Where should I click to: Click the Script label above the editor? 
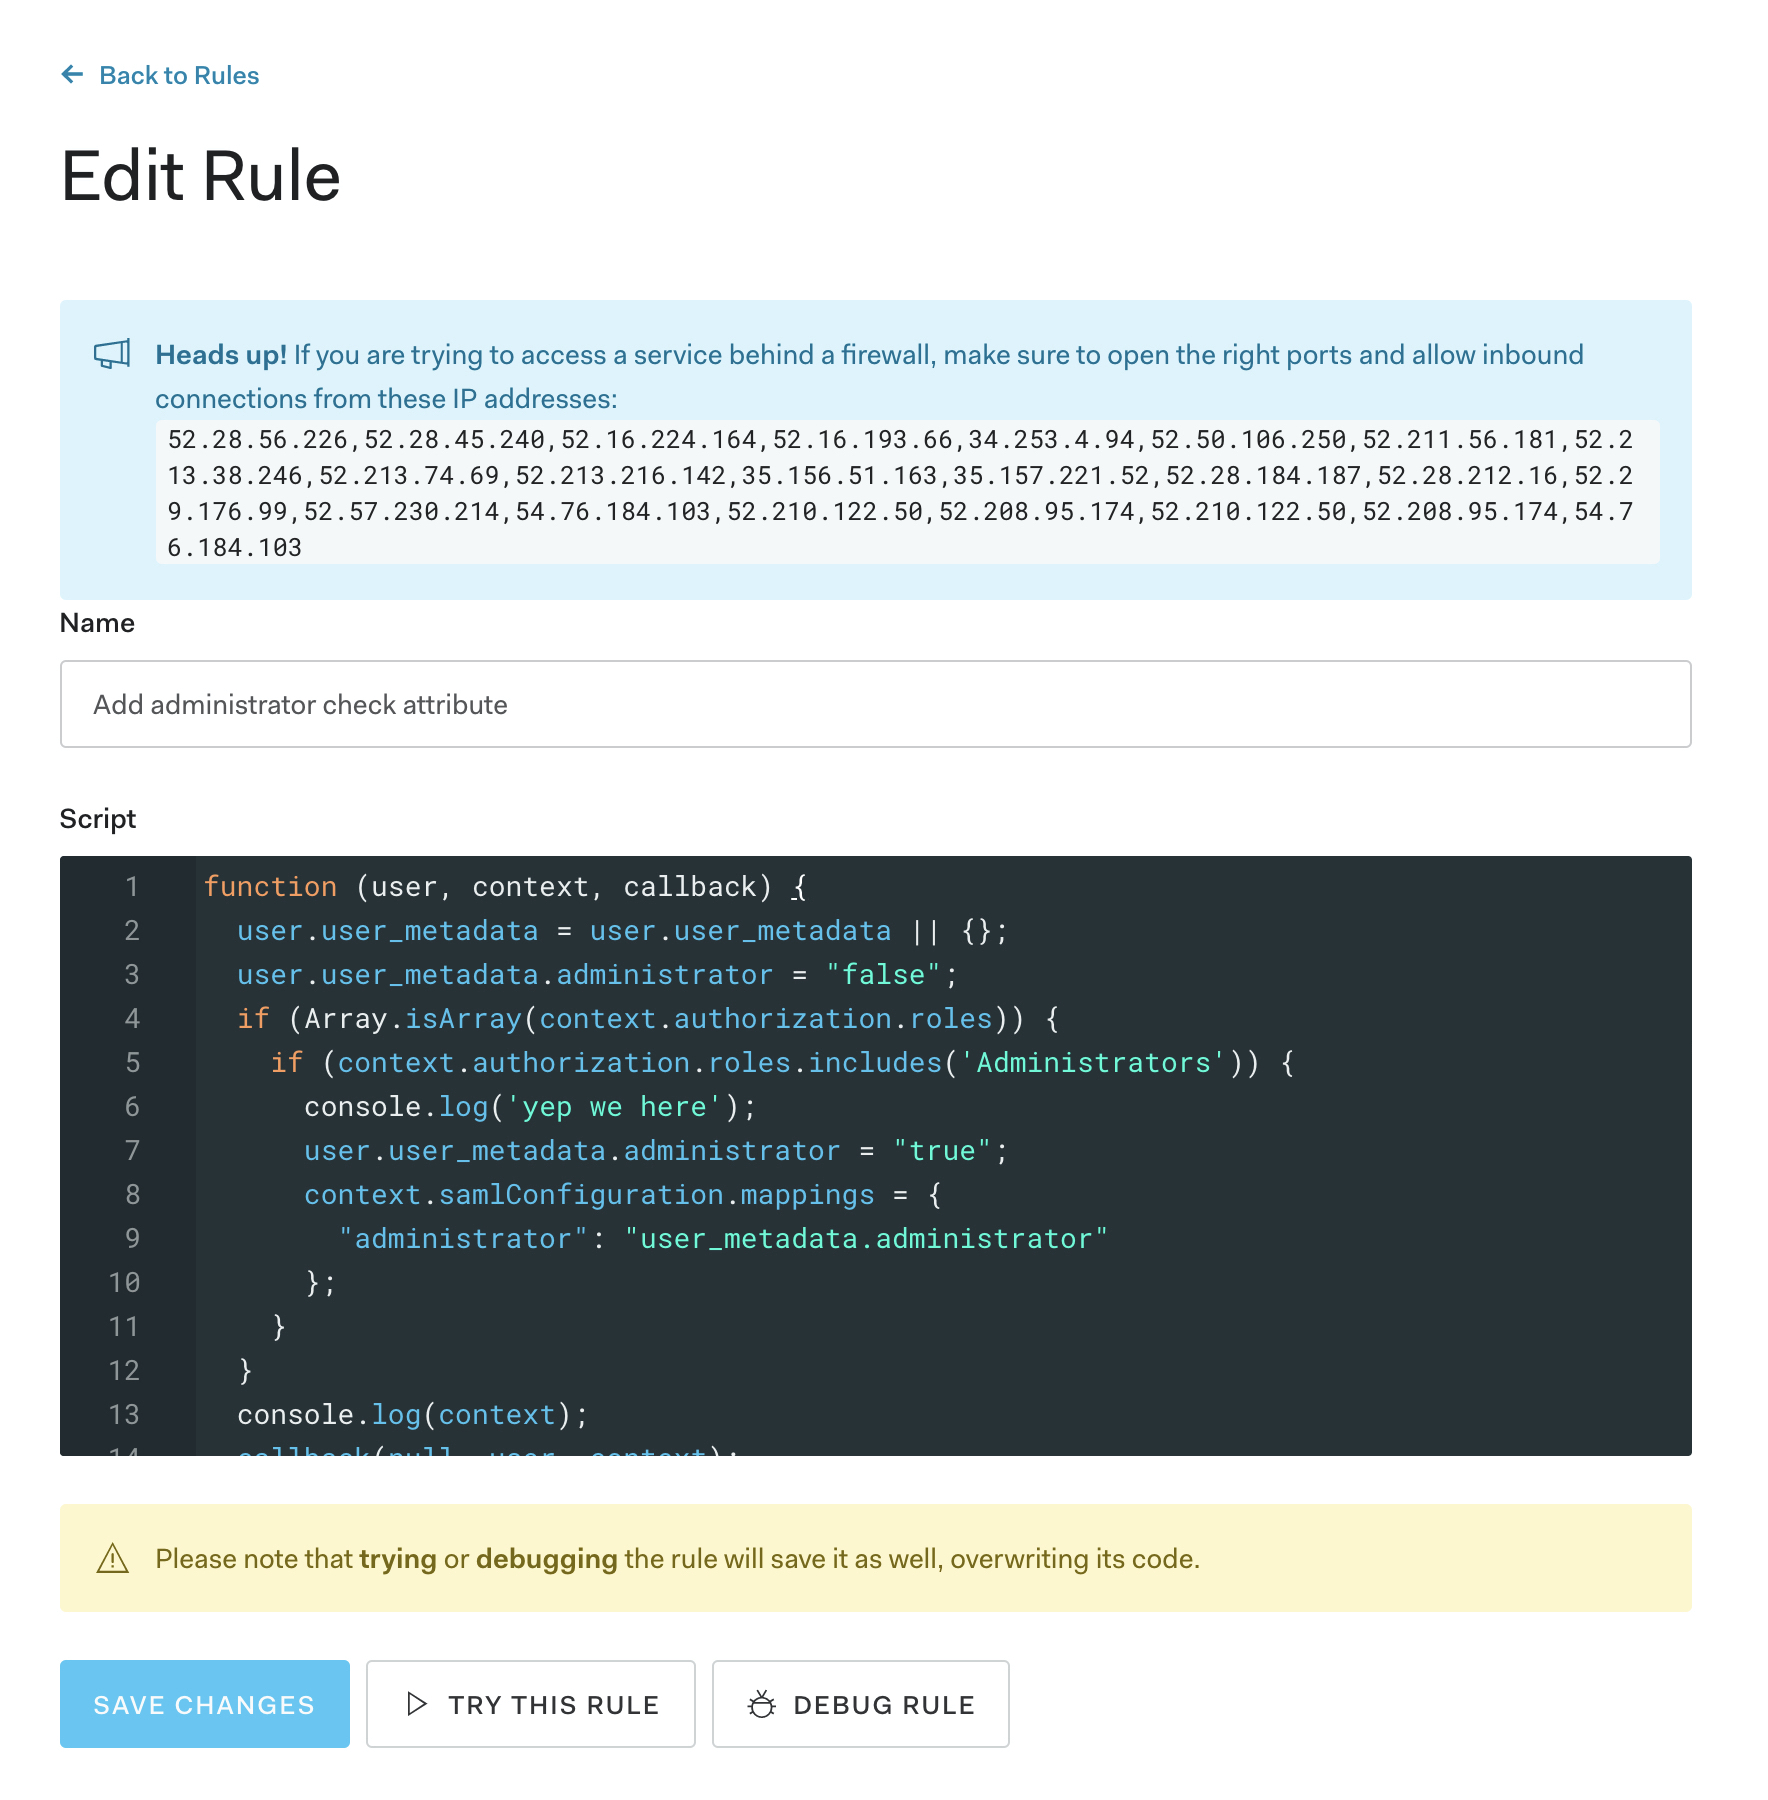[98, 819]
